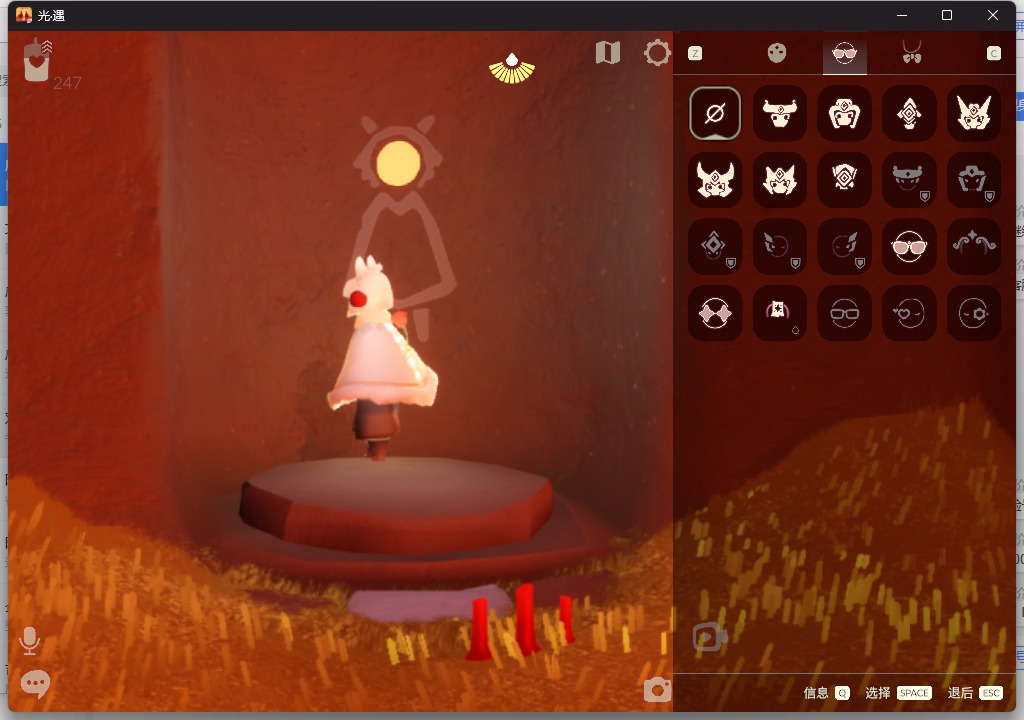Click the character avatar on the pedestal
The image size is (1024, 720).
pos(381,358)
